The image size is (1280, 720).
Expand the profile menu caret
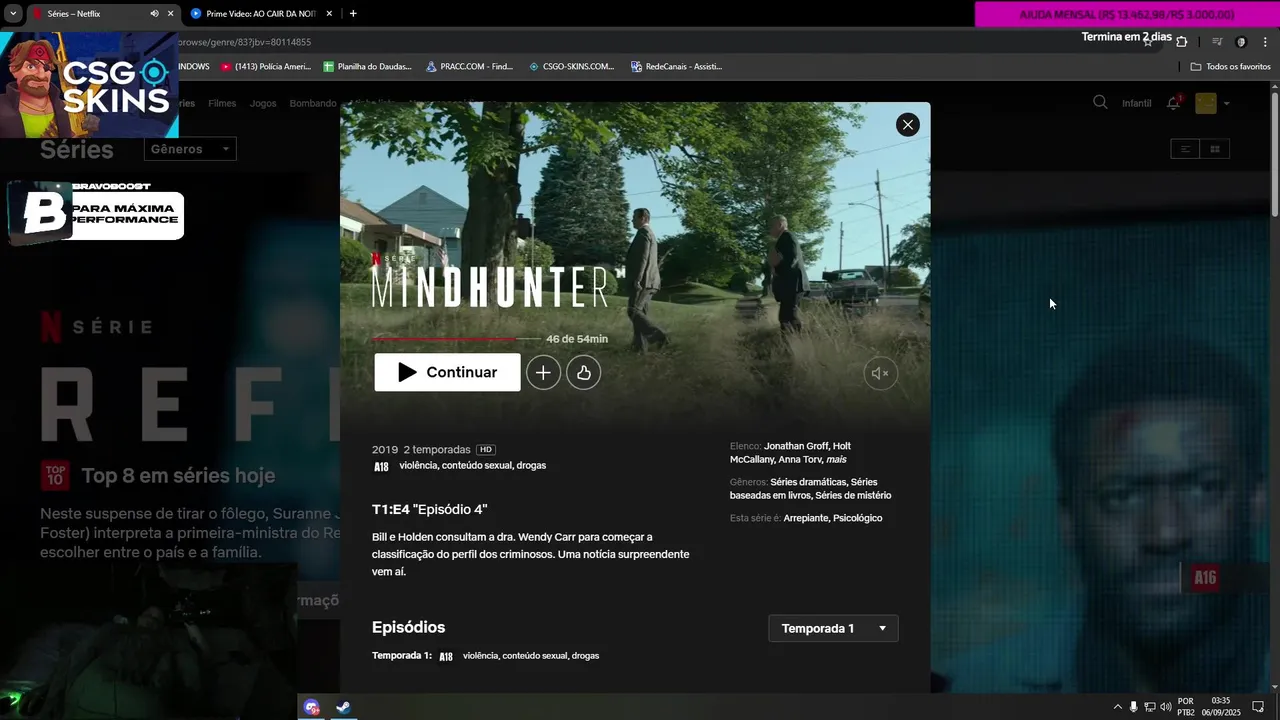point(1227,103)
